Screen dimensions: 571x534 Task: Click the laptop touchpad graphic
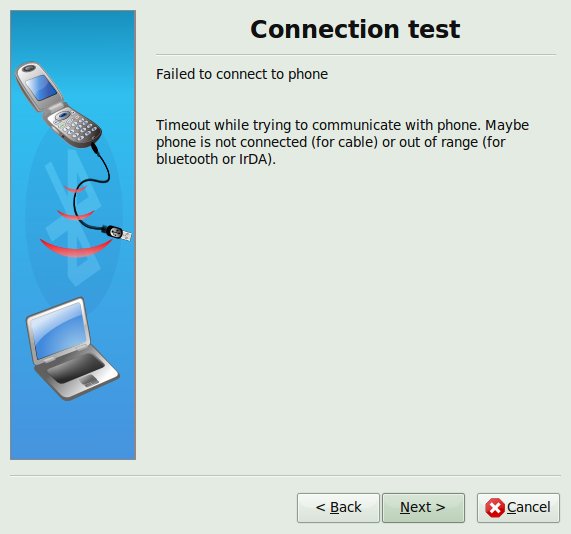pyautogui.click(x=89, y=381)
